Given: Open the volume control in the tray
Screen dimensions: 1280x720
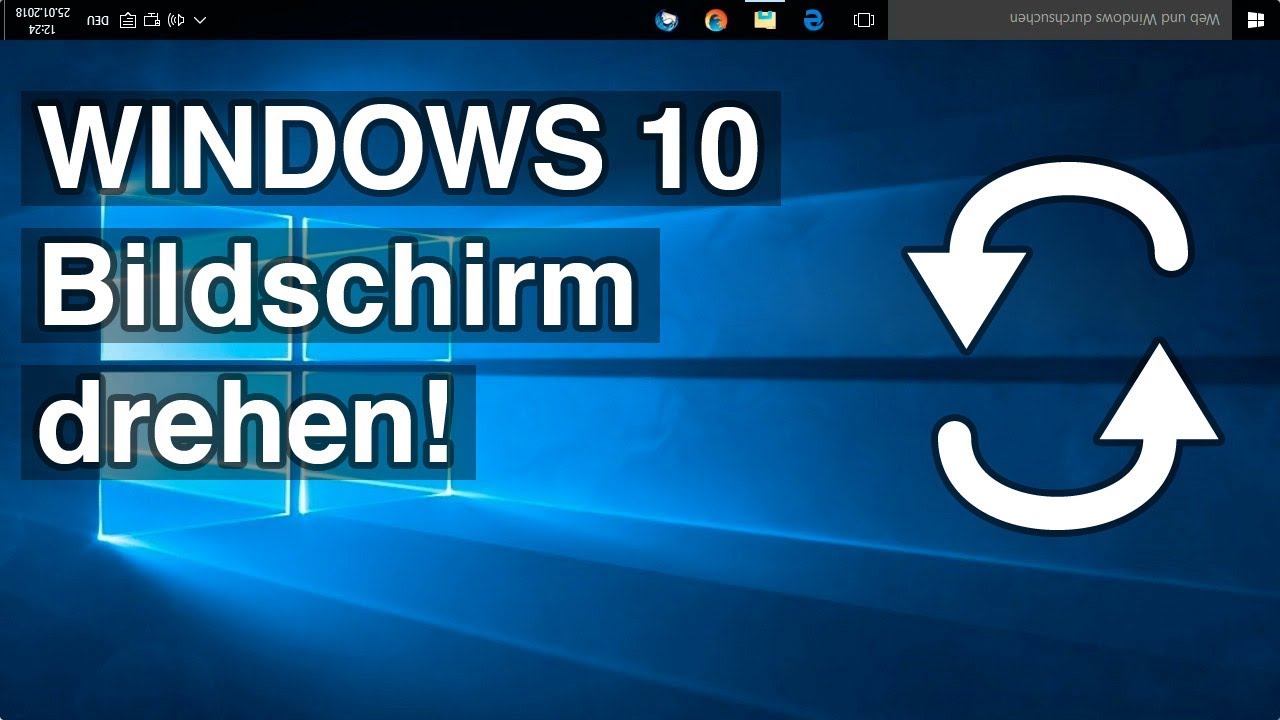Looking at the screenshot, I should coord(176,20).
